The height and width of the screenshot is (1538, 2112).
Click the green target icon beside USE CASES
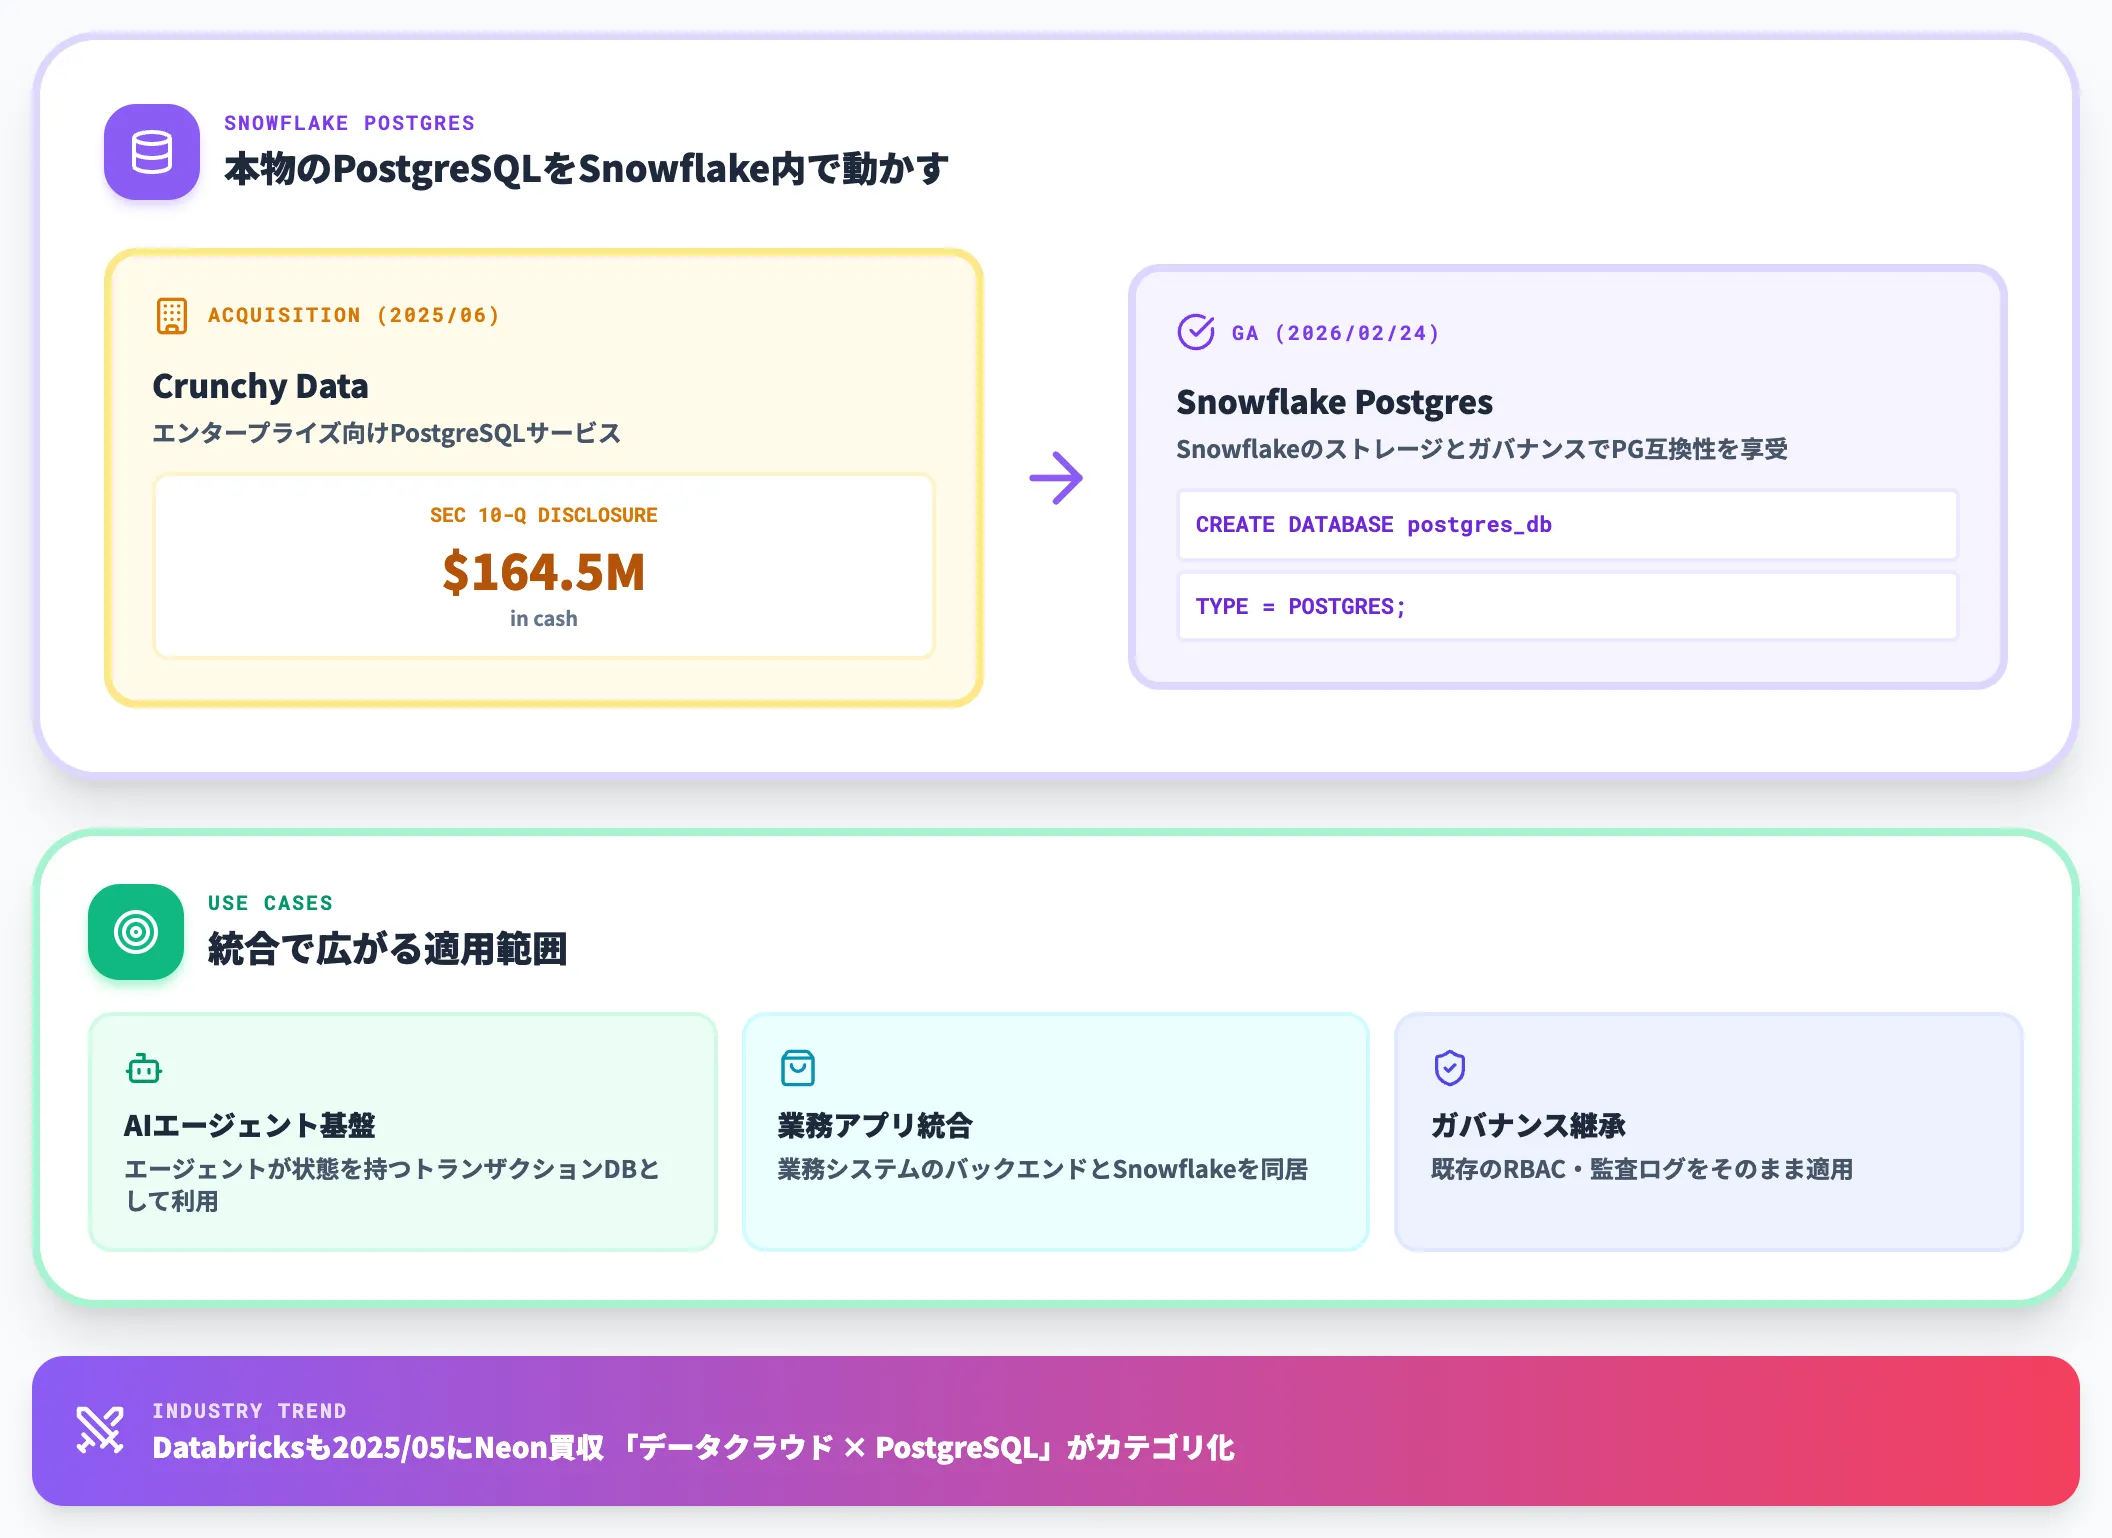(x=136, y=932)
